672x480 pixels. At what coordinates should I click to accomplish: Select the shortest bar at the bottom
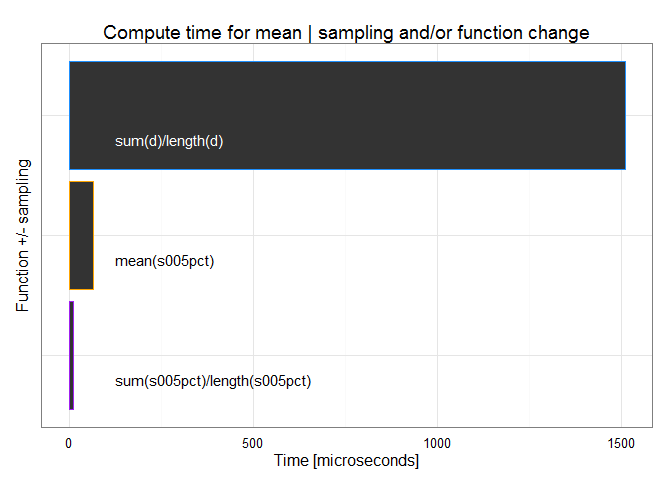(71, 355)
